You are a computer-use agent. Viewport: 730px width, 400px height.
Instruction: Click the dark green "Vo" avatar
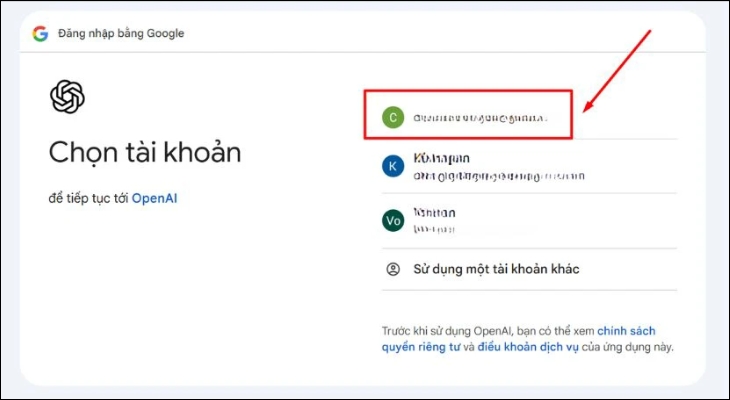point(393,221)
